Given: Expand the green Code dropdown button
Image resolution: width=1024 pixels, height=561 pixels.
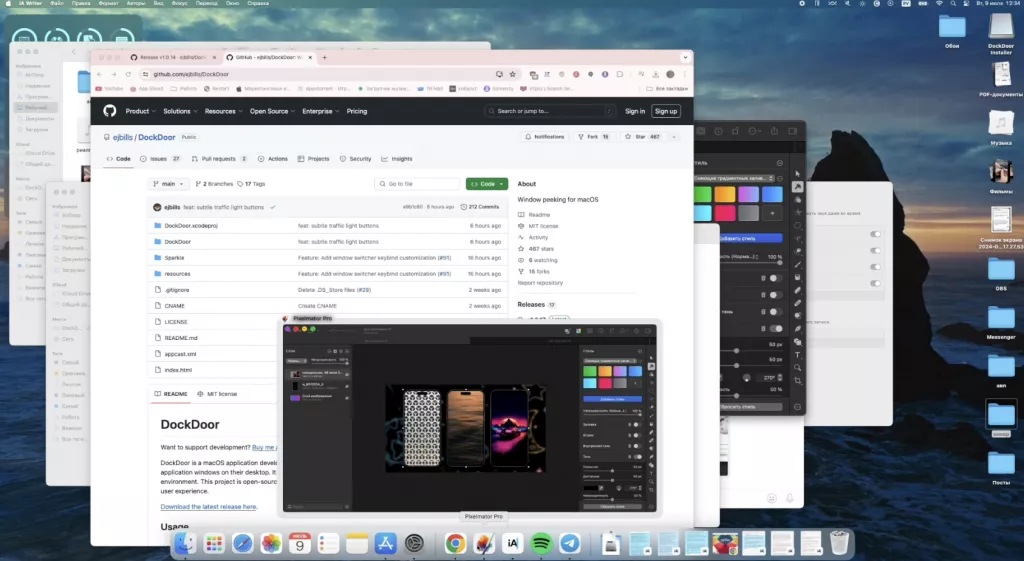Looking at the screenshot, I should pyautogui.click(x=487, y=184).
